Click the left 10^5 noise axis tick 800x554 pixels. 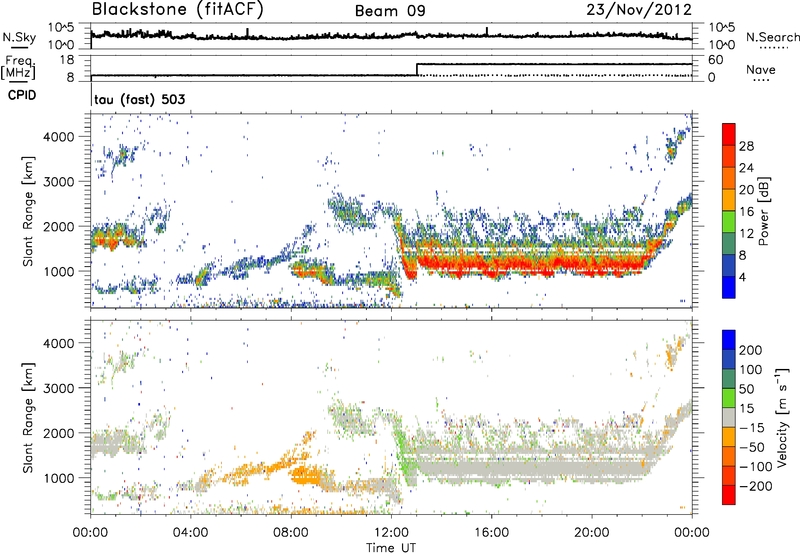(61, 28)
